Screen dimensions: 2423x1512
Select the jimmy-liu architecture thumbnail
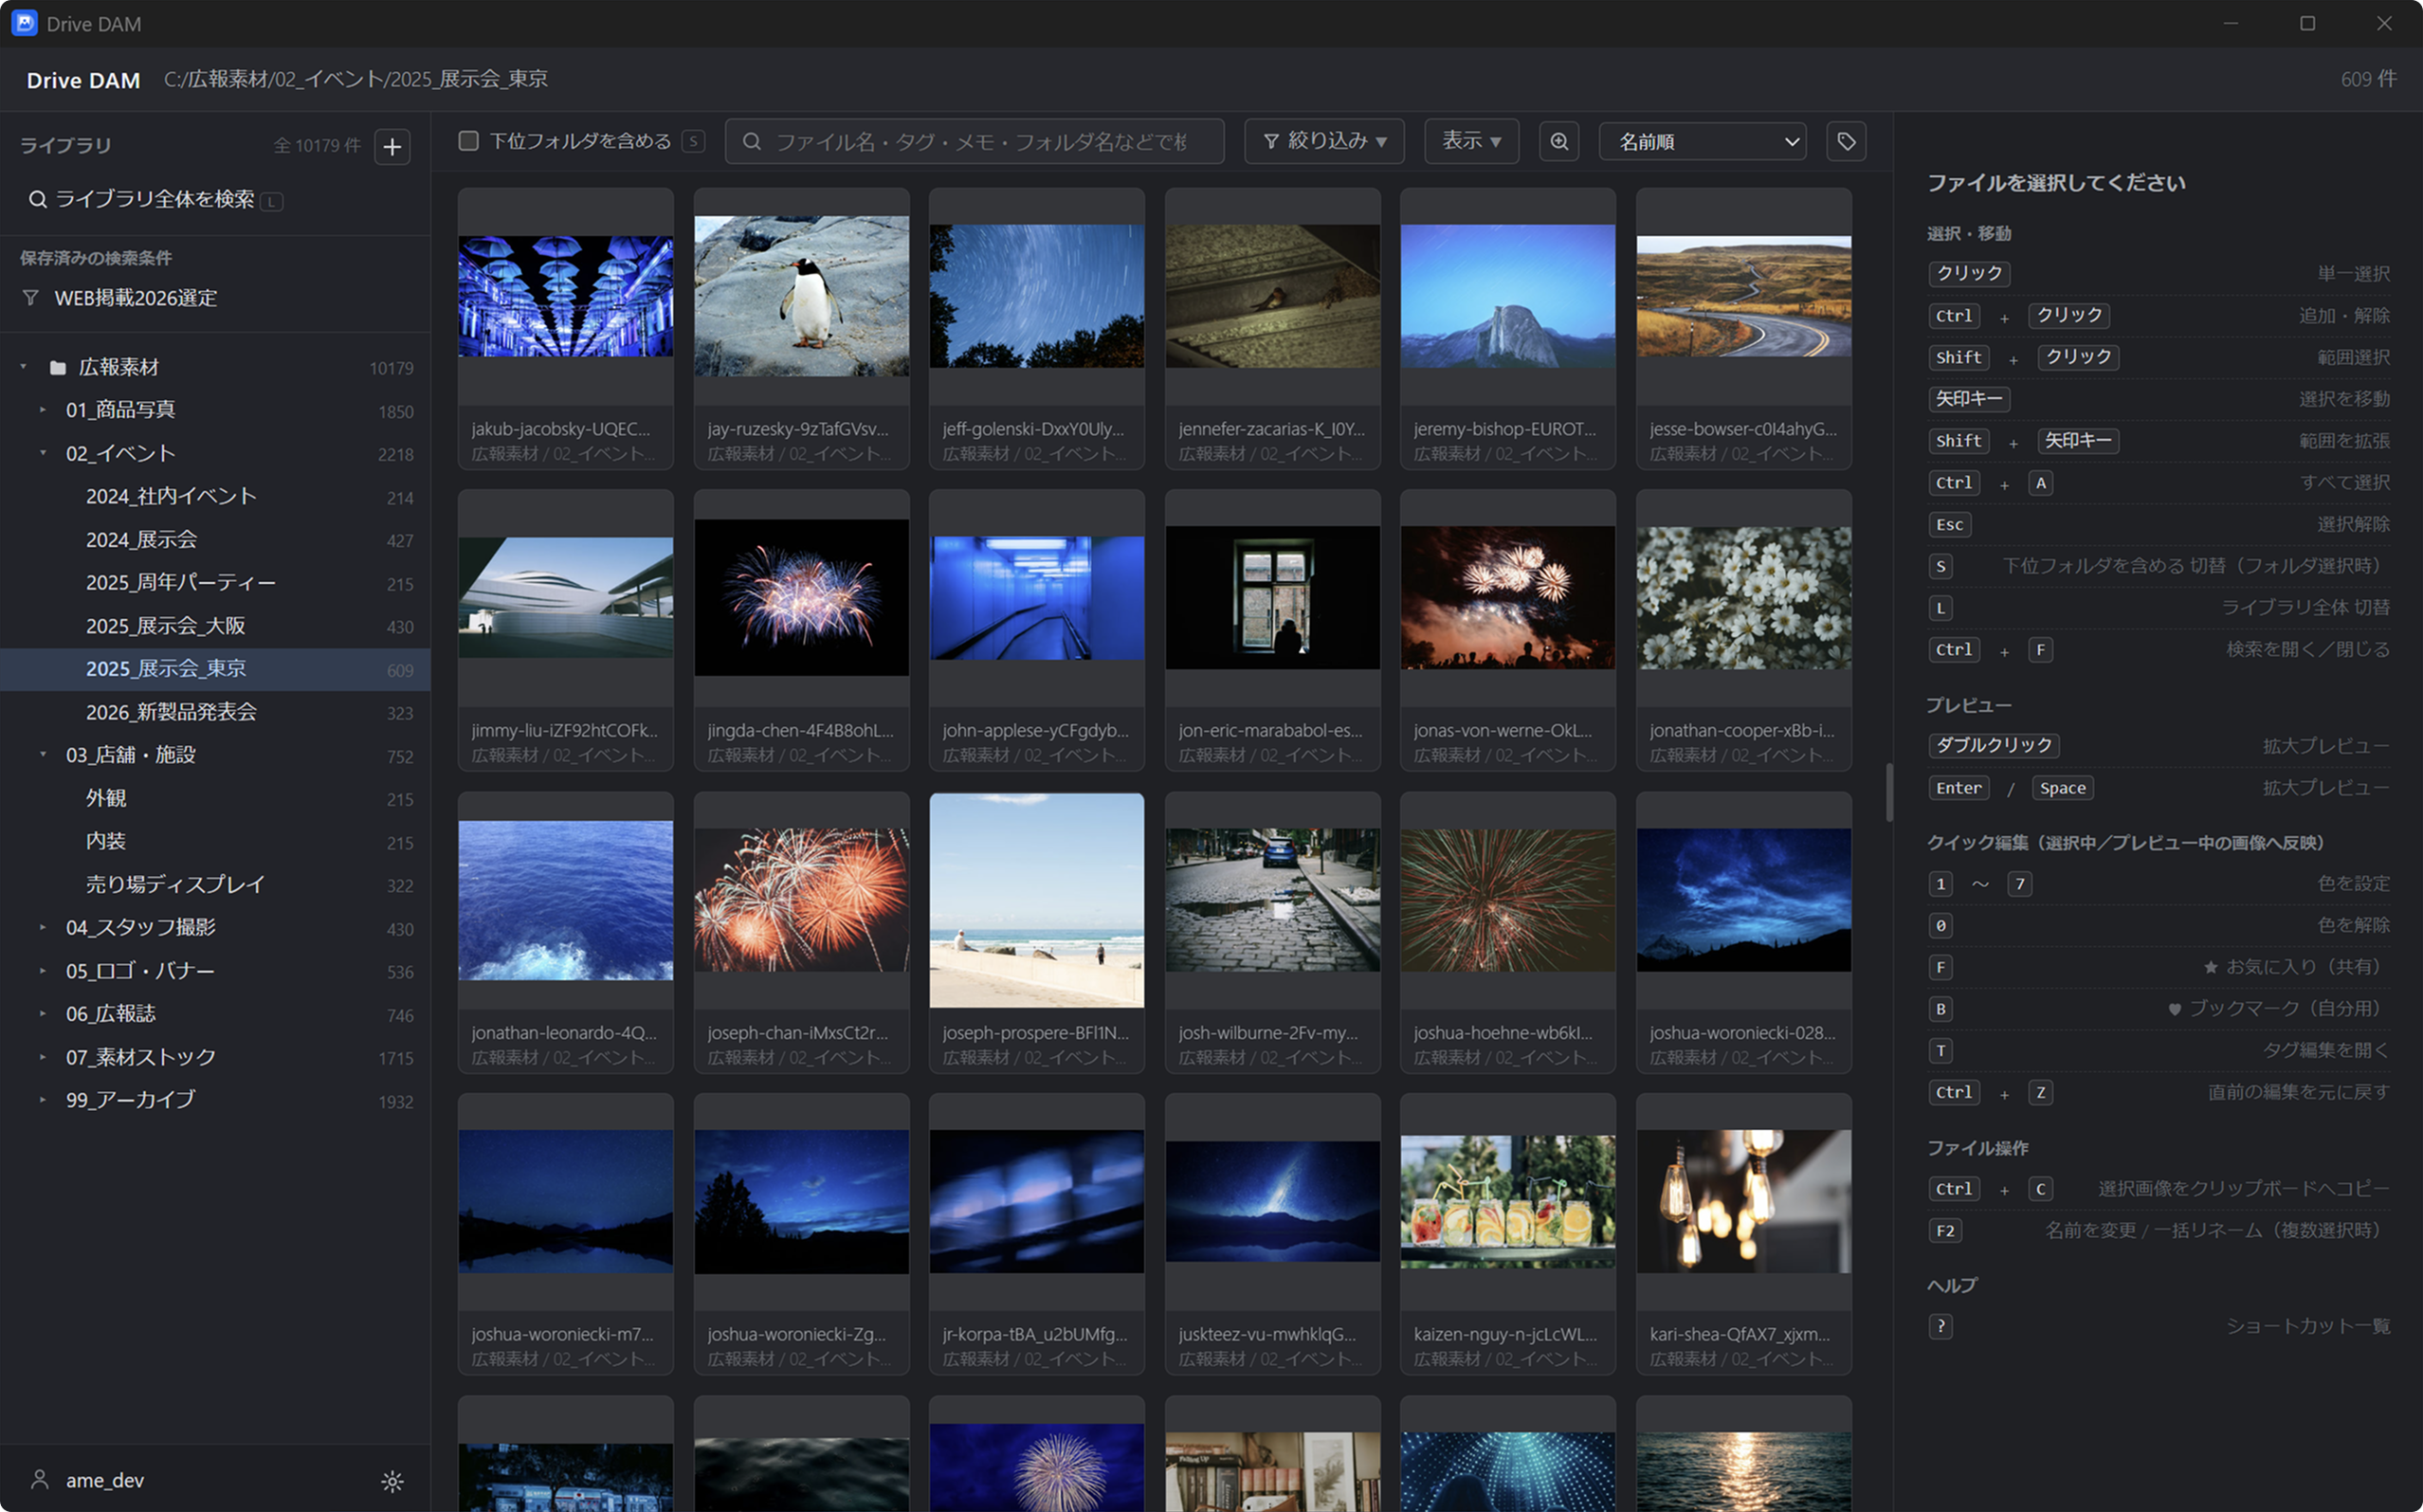[x=566, y=598]
